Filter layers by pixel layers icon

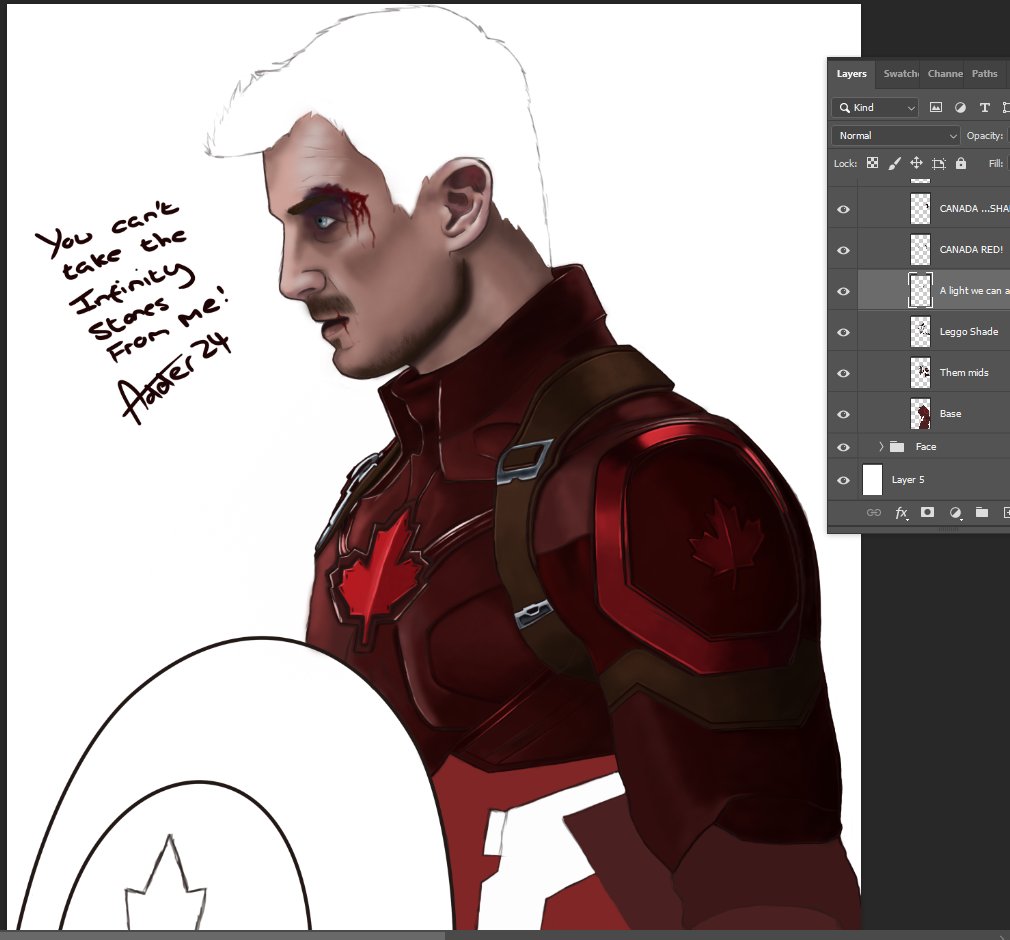(x=935, y=108)
